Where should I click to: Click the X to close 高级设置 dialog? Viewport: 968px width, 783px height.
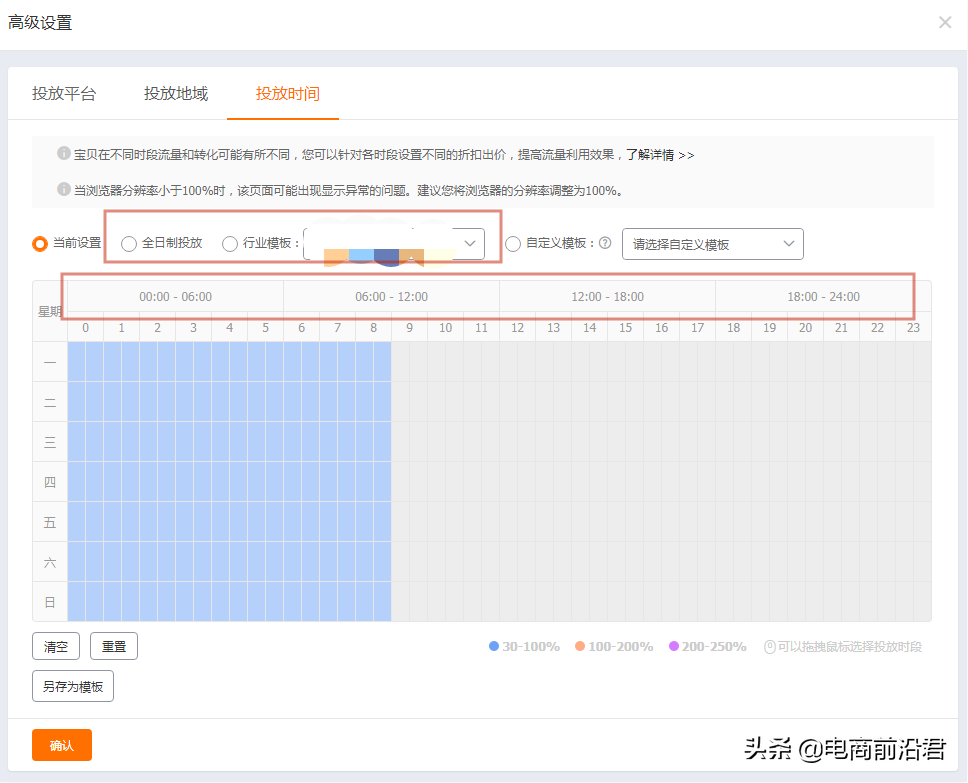pos(944,22)
